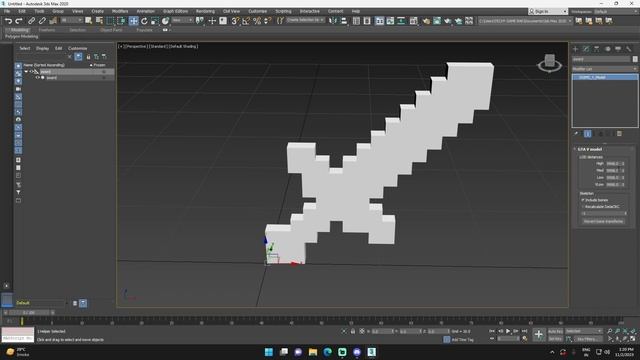Click the time slider frame handle
This screenshot has width=640, height=360.
coord(29,313)
